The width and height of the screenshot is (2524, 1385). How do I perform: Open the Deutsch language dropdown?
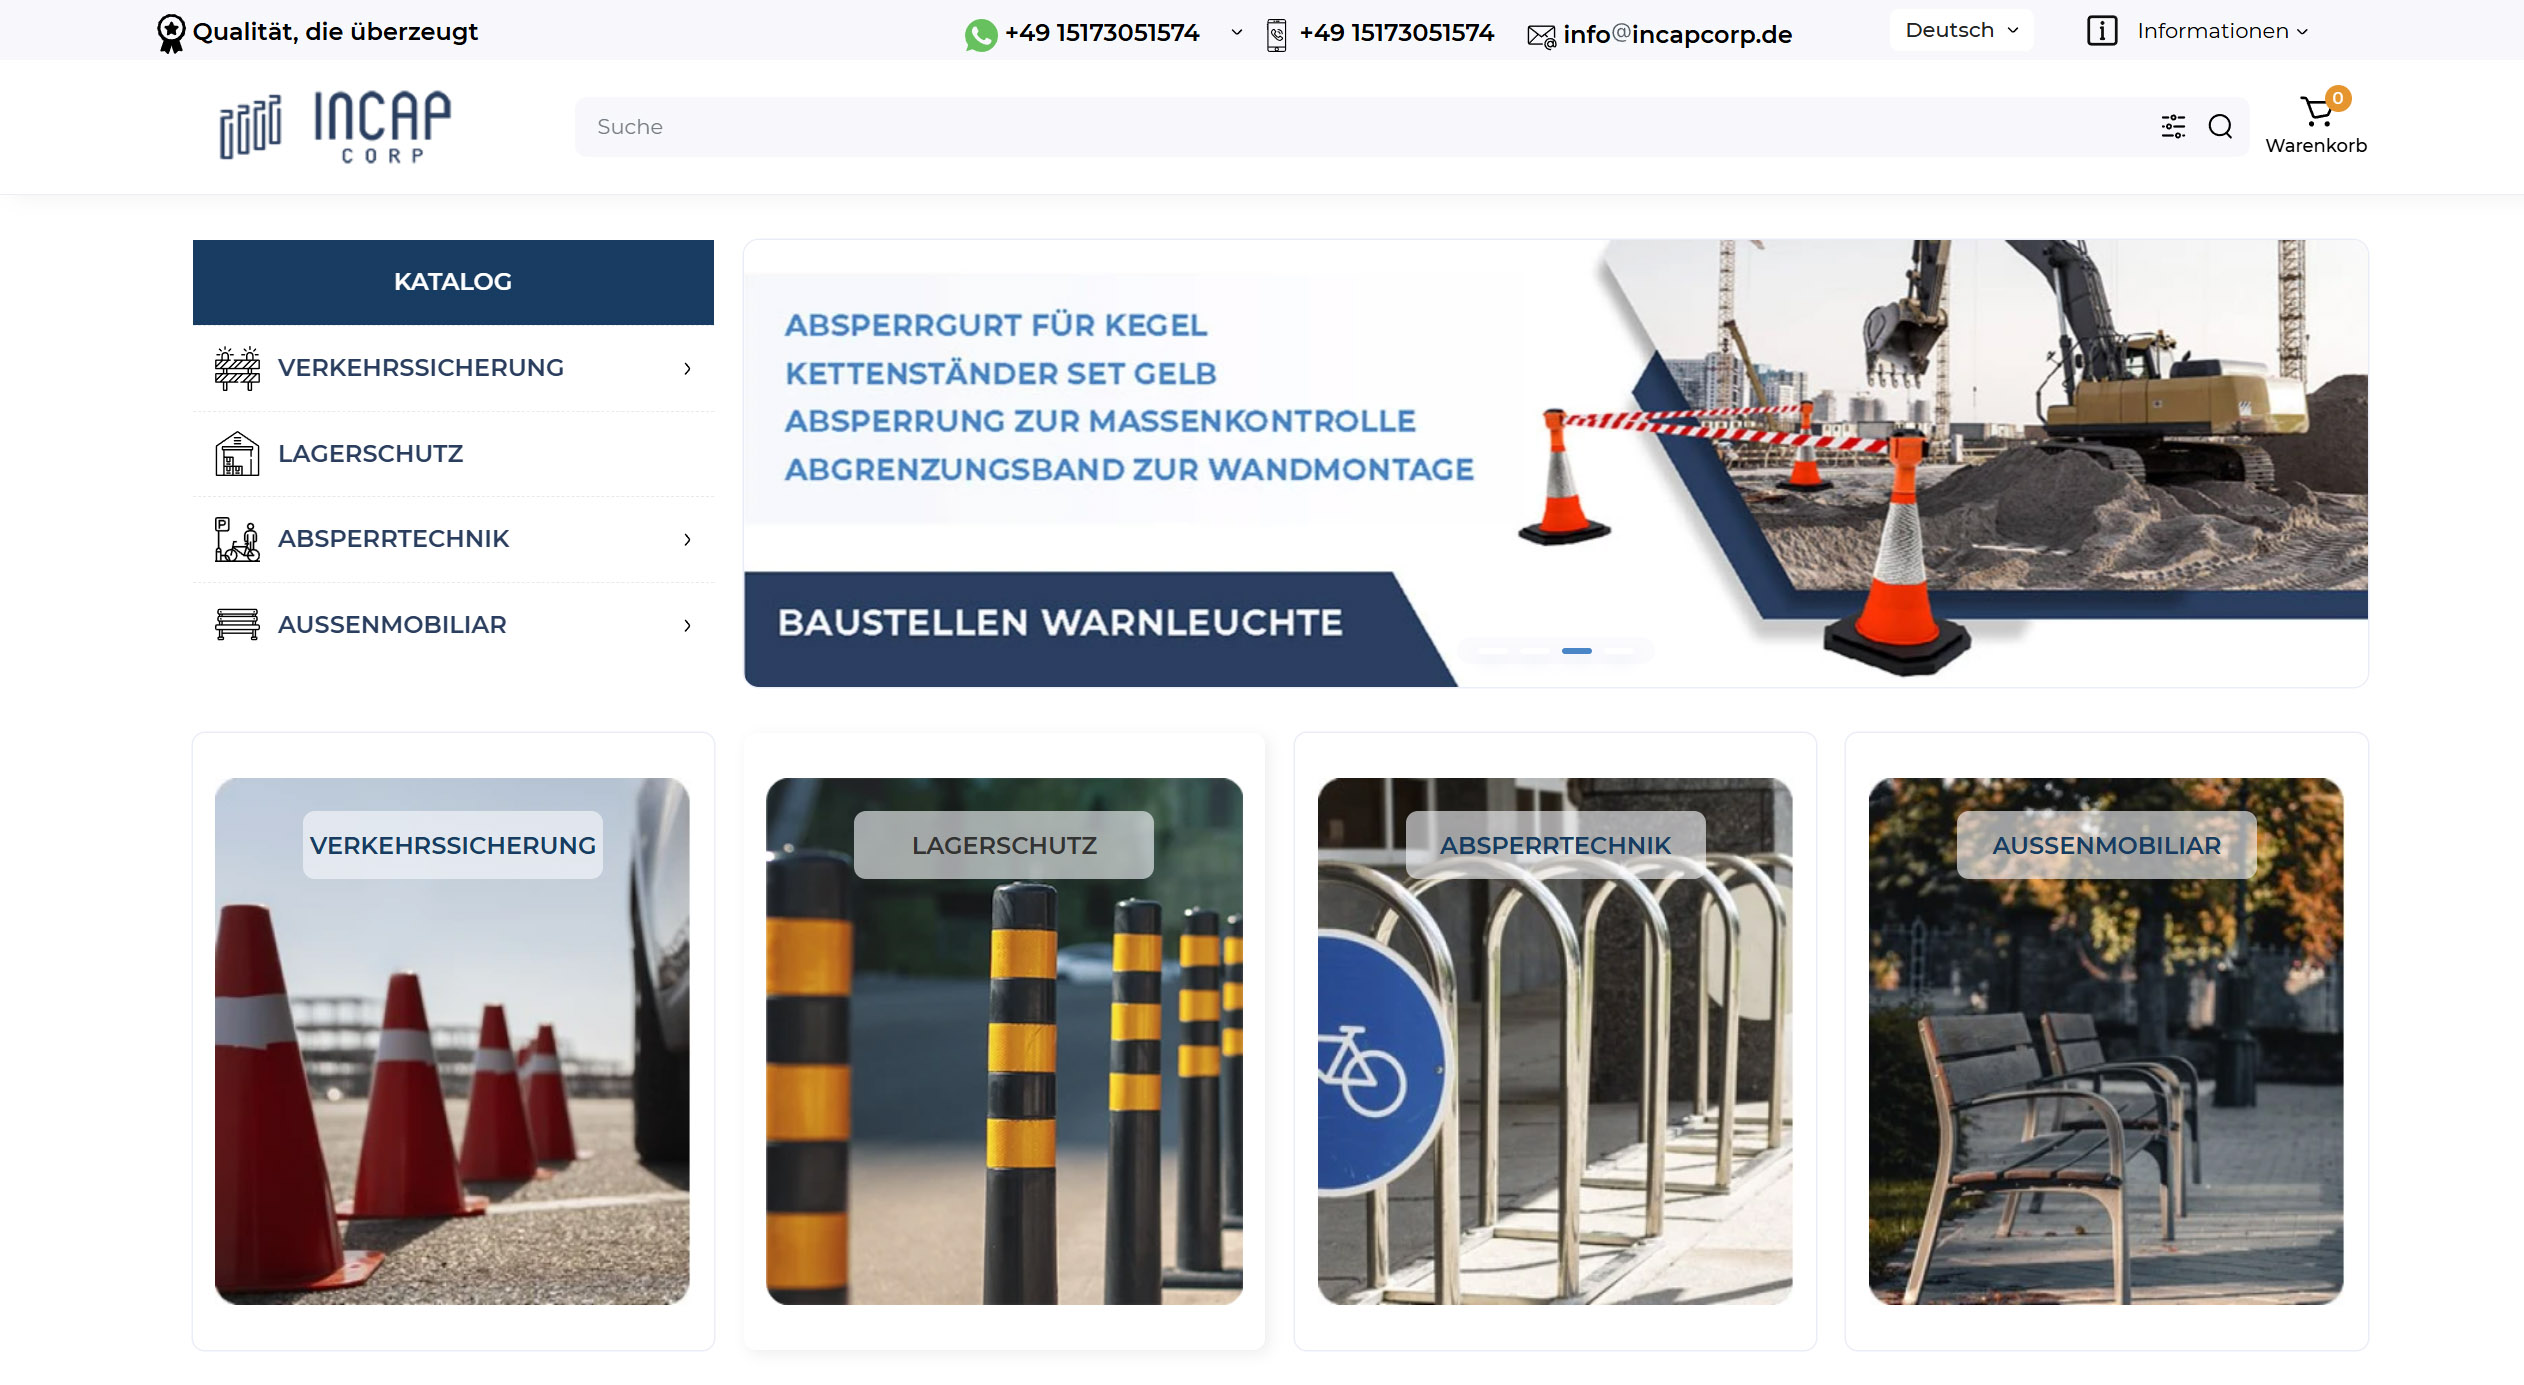pos(1961,30)
